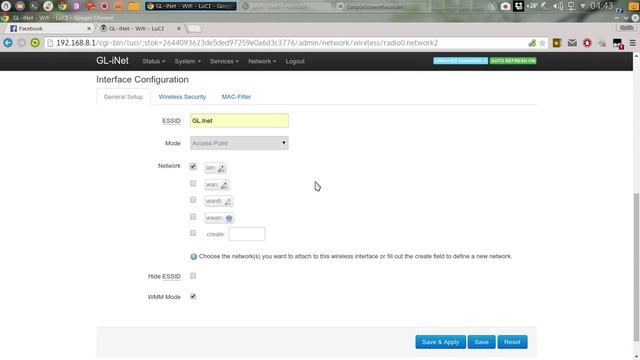This screenshot has height=360, width=640.
Task: Click the browser address bar URL
Action: (286, 43)
